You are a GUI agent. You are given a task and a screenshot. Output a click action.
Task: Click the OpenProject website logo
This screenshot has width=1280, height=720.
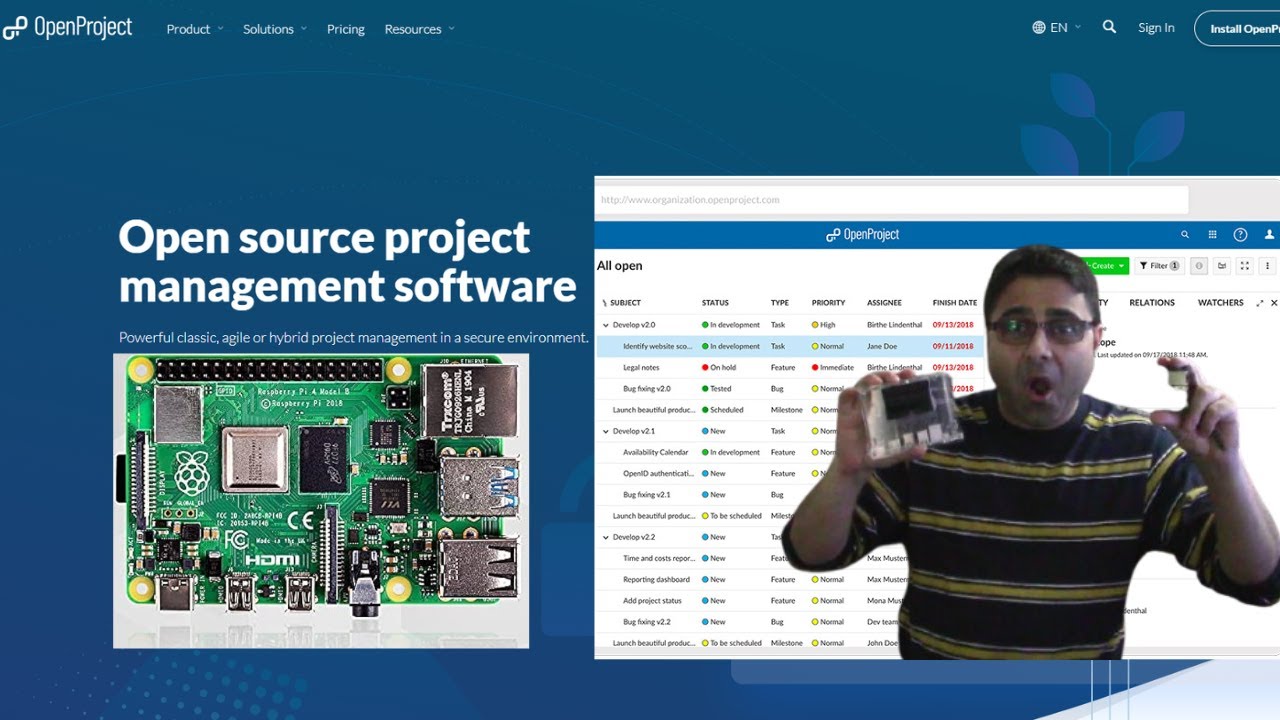[x=68, y=28]
